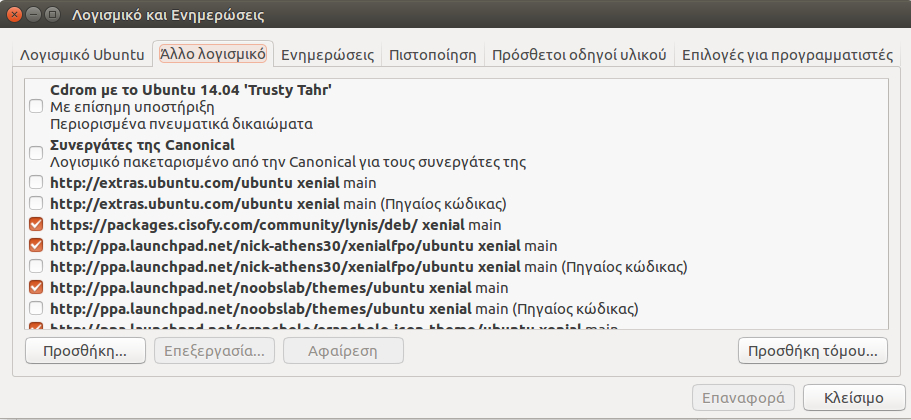Tick the Συνεργάτες της Canonical checkbox
The image size is (911, 420).
pyautogui.click(x=36, y=153)
